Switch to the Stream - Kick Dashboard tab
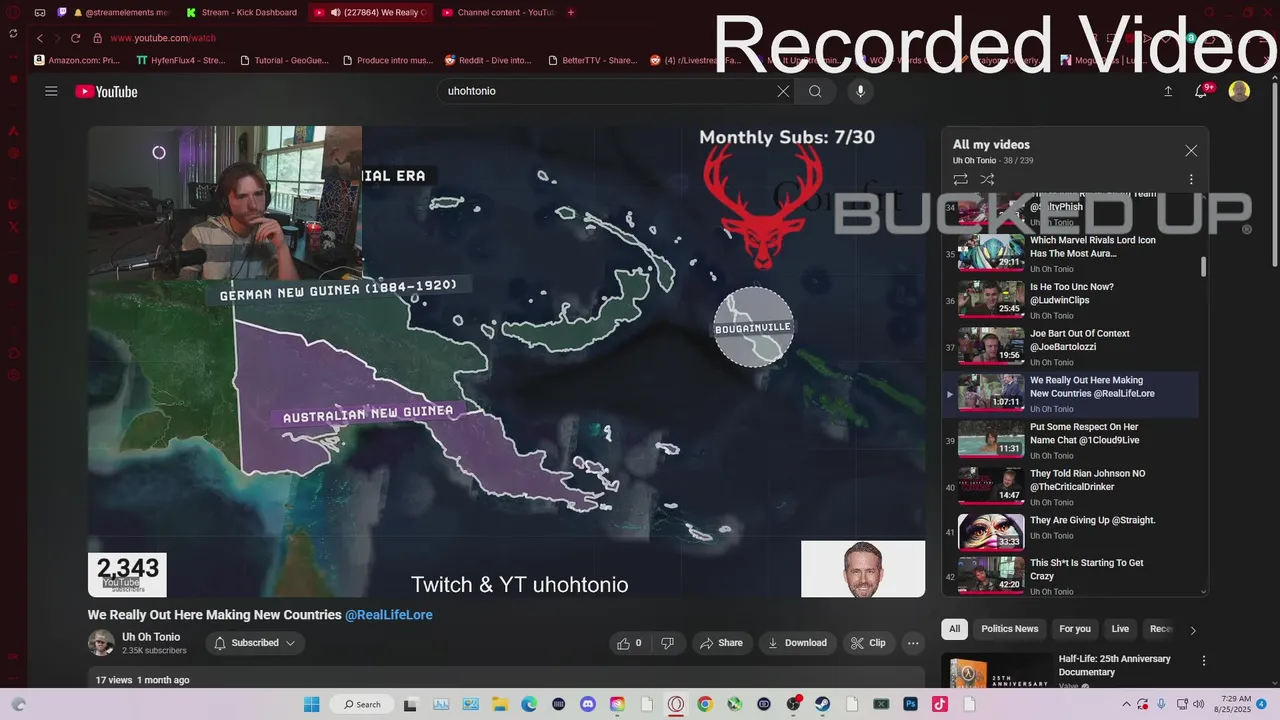The height and width of the screenshot is (720, 1280). point(241,12)
